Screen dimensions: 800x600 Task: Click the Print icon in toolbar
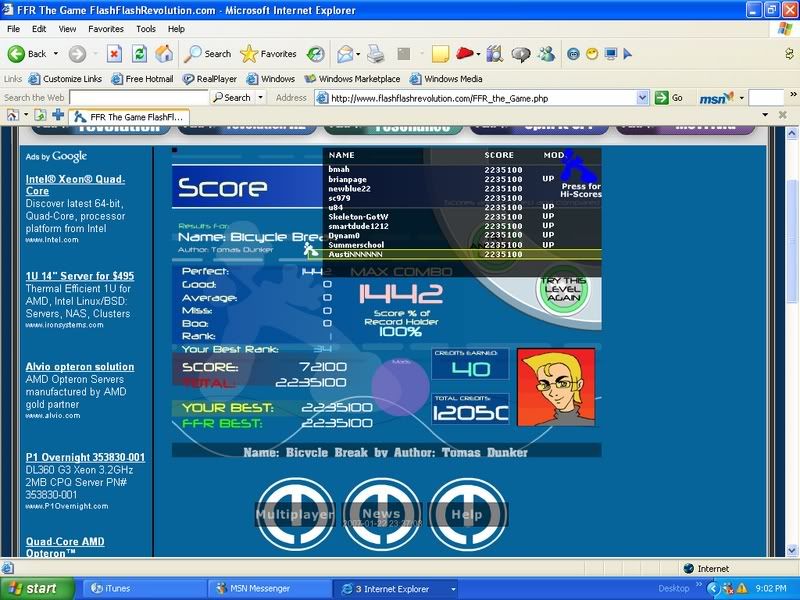point(375,54)
